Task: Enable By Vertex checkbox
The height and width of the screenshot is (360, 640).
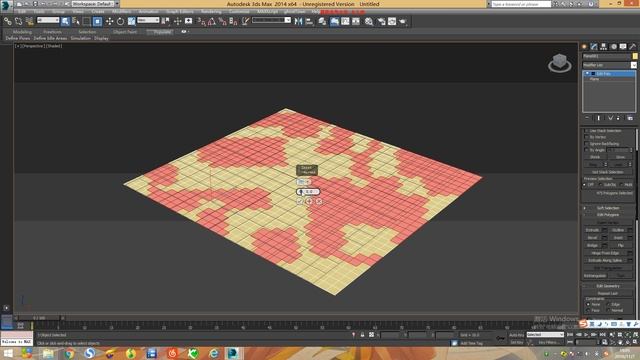Action: [587, 137]
